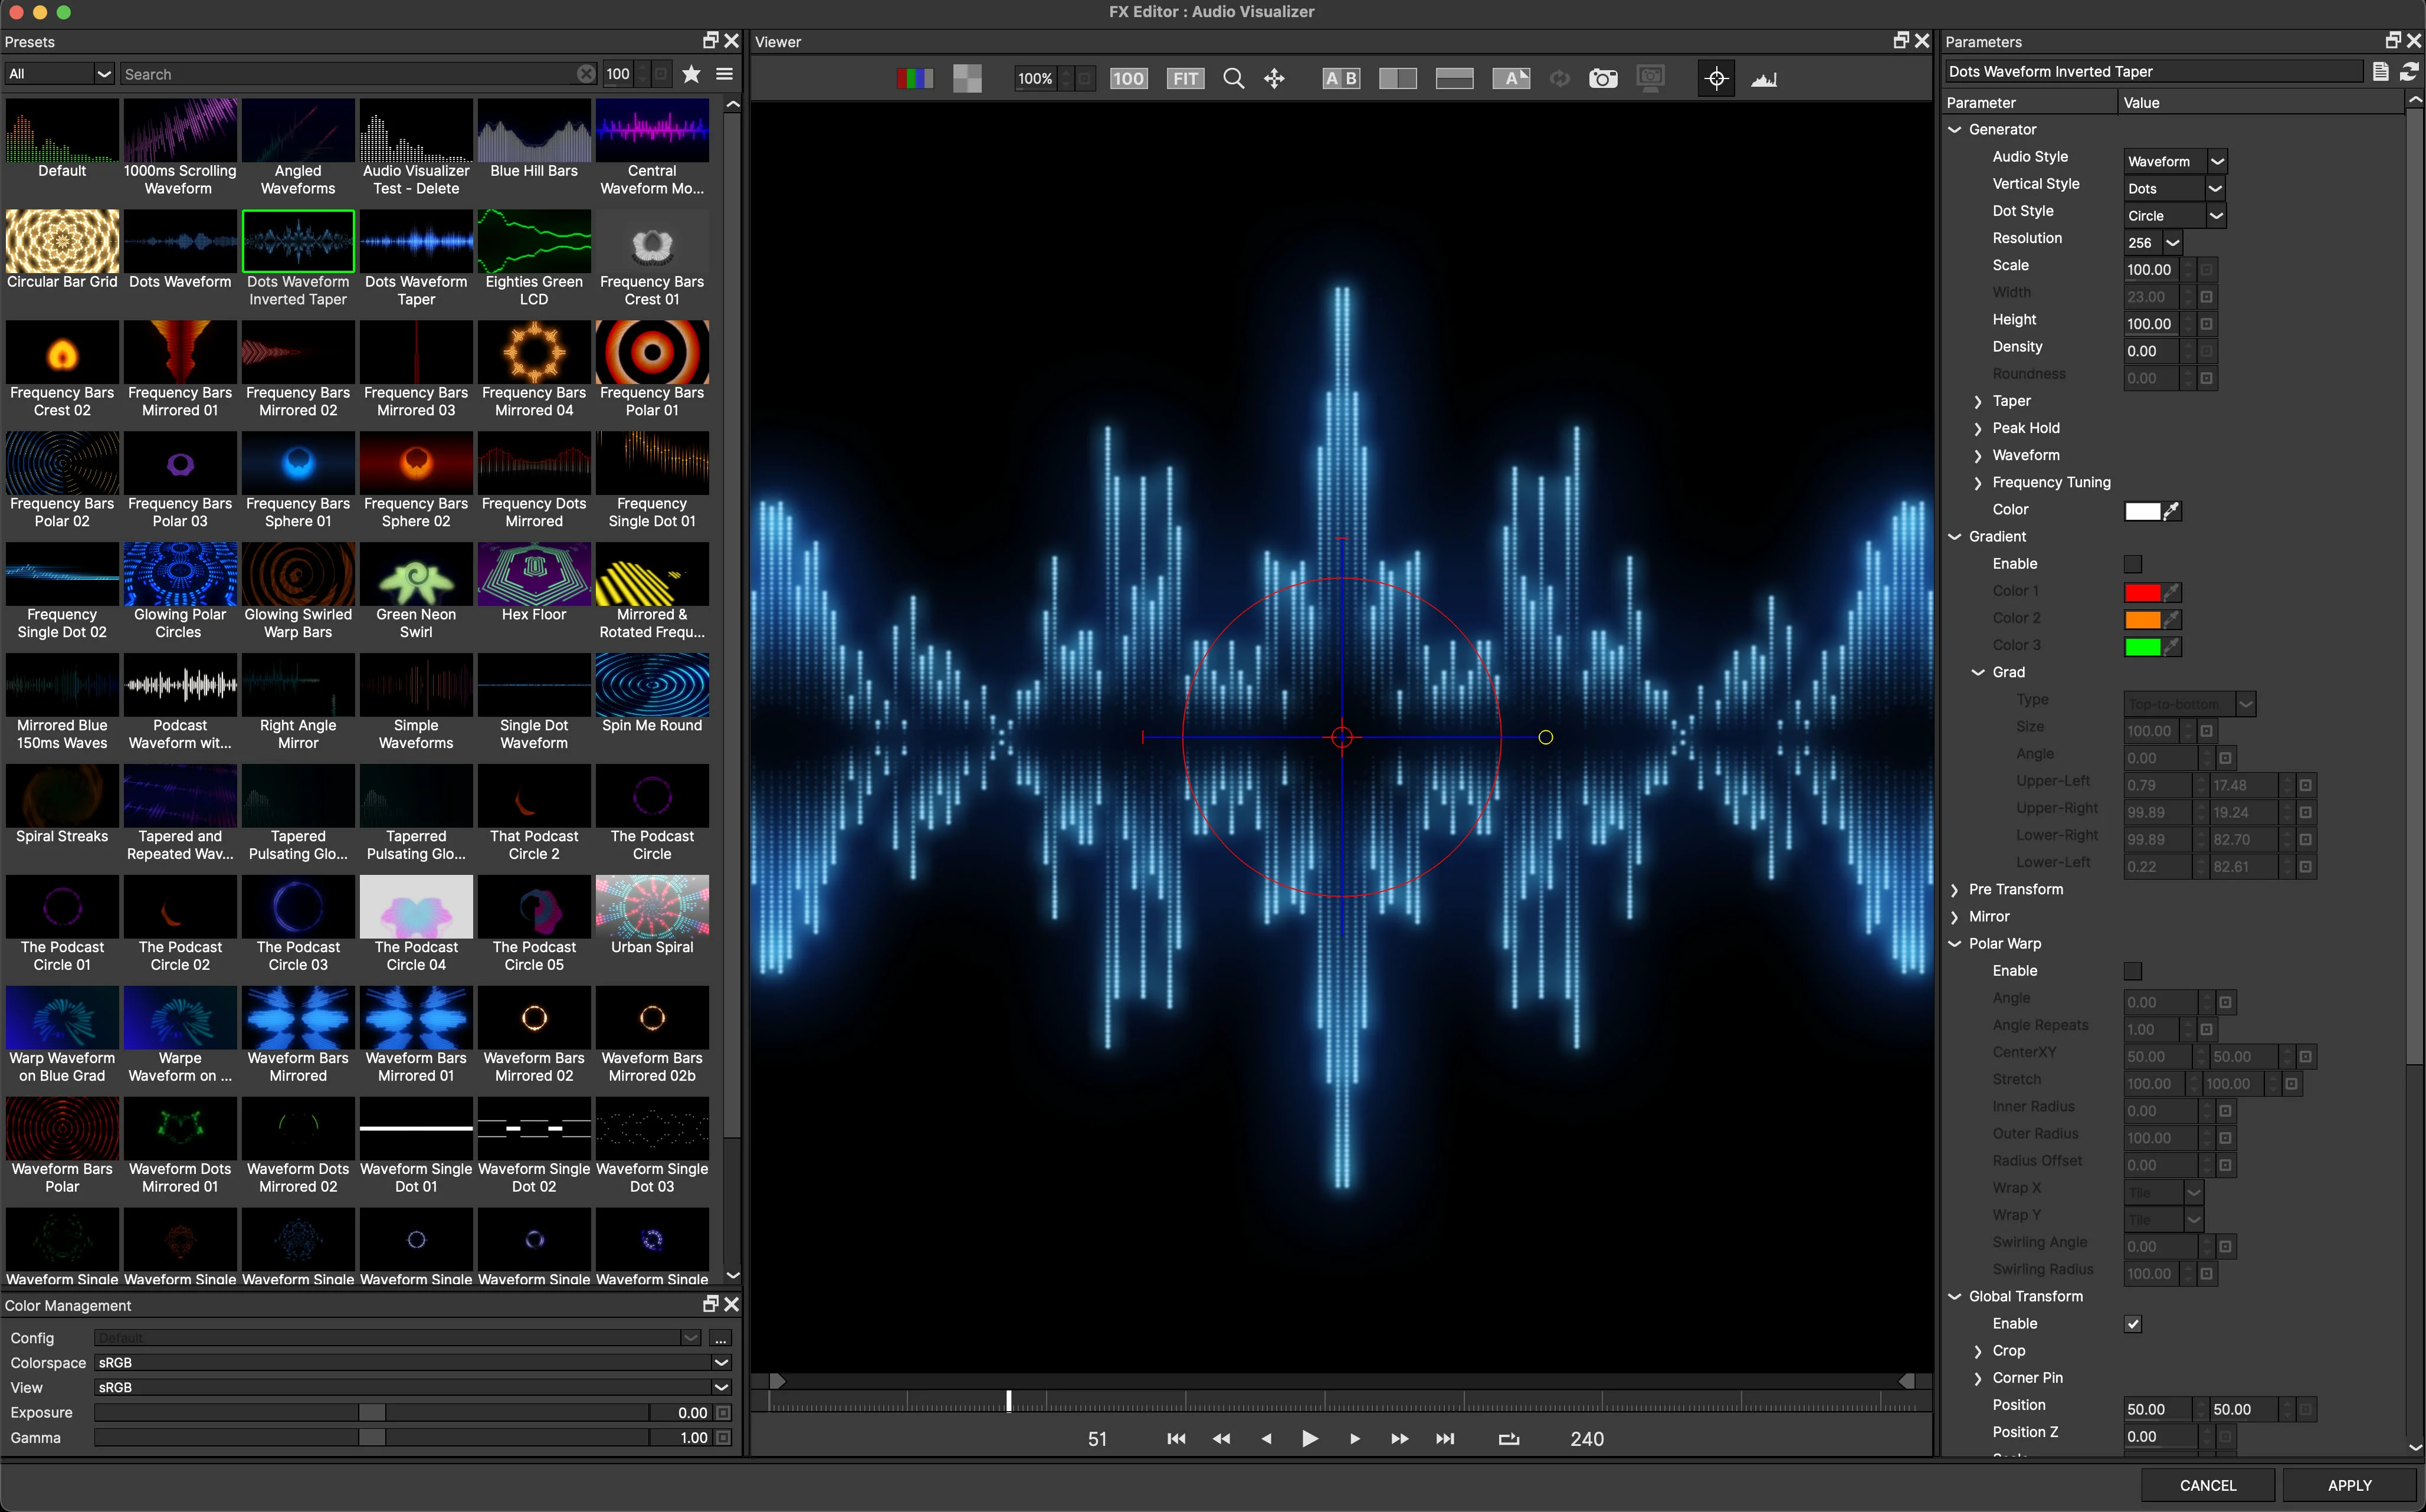Click the A/B comparison icon

click(1341, 79)
